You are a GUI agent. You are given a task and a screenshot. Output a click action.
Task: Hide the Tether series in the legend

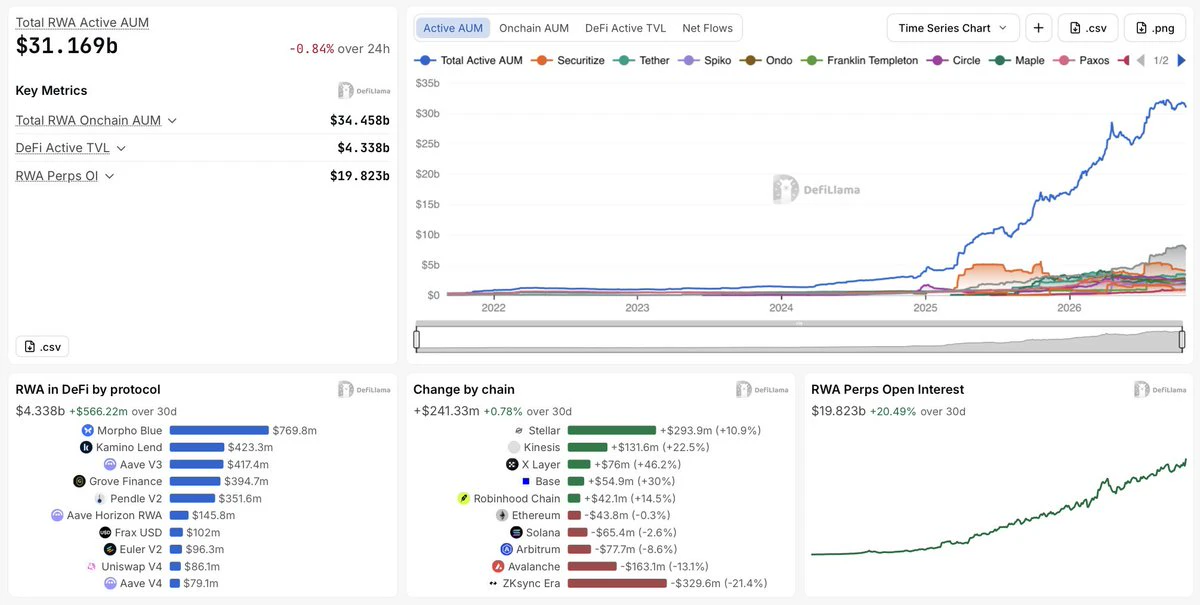tap(642, 61)
